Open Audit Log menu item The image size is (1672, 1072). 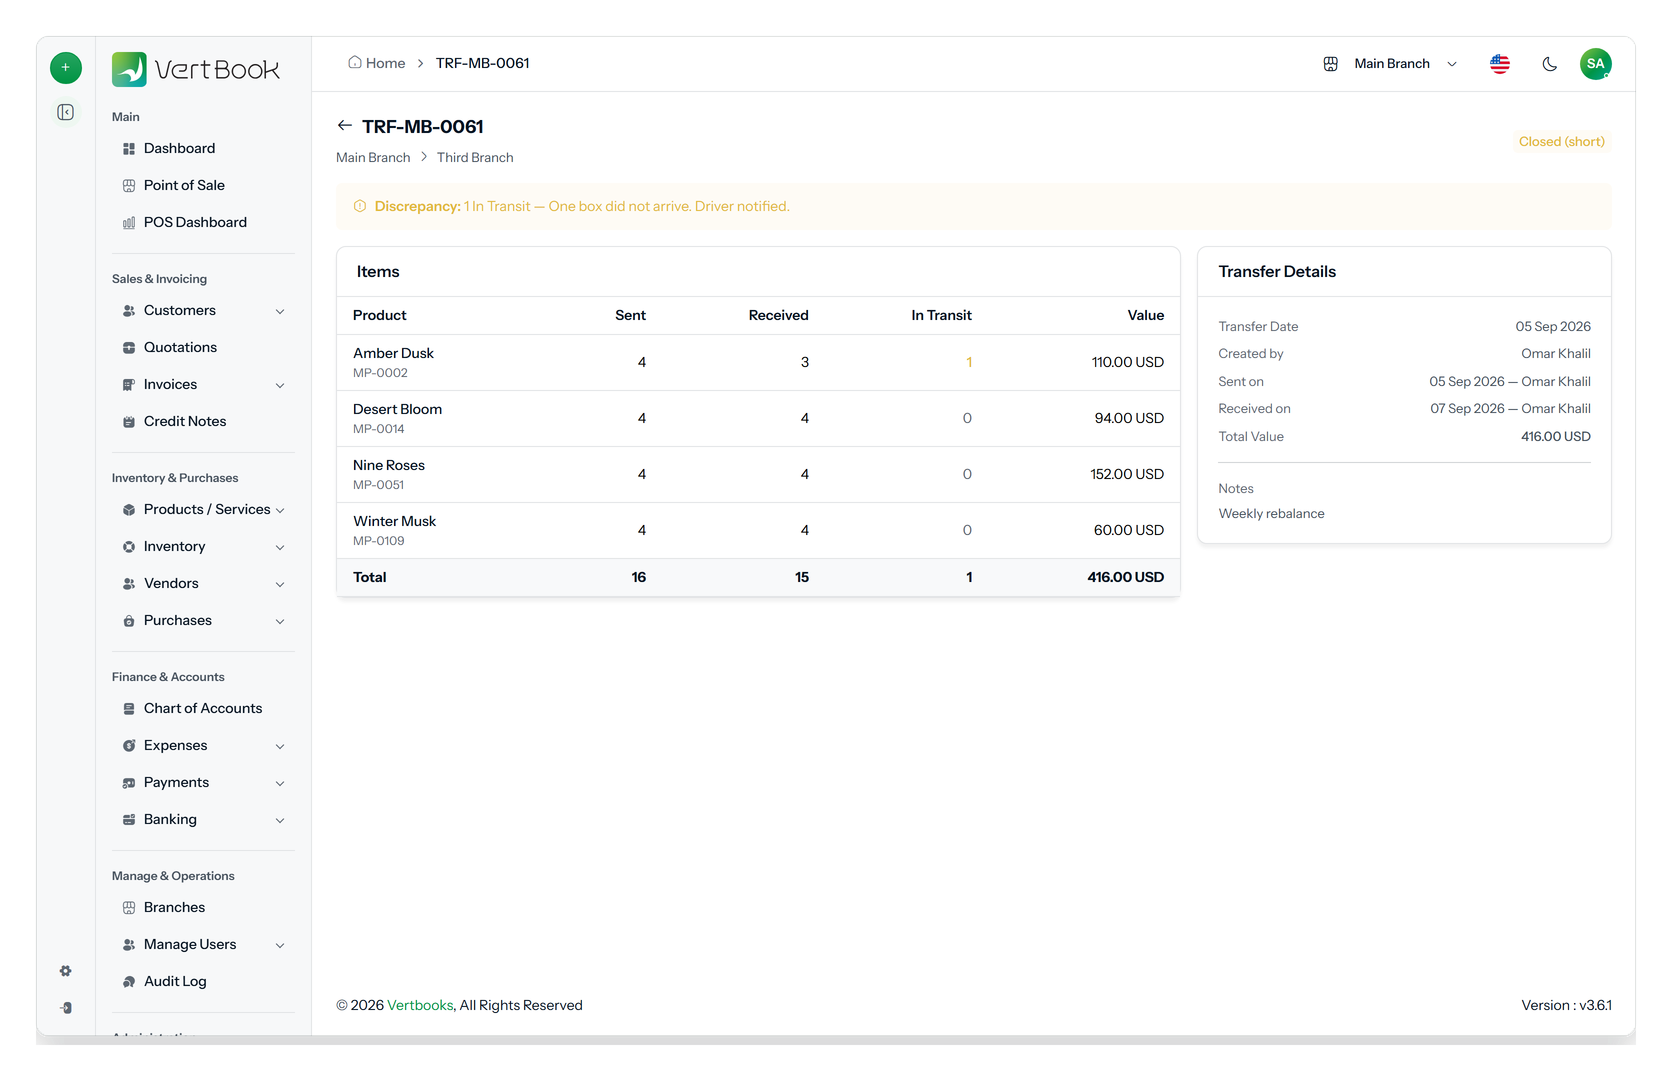click(203, 982)
